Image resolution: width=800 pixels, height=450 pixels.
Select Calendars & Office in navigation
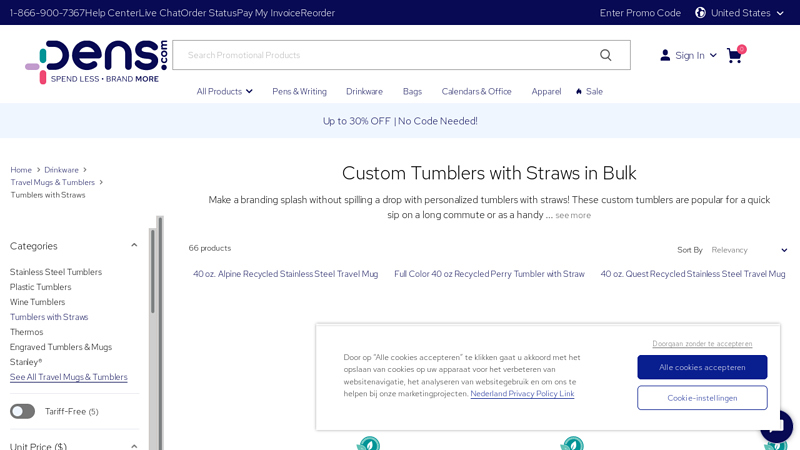[x=476, y=91]
